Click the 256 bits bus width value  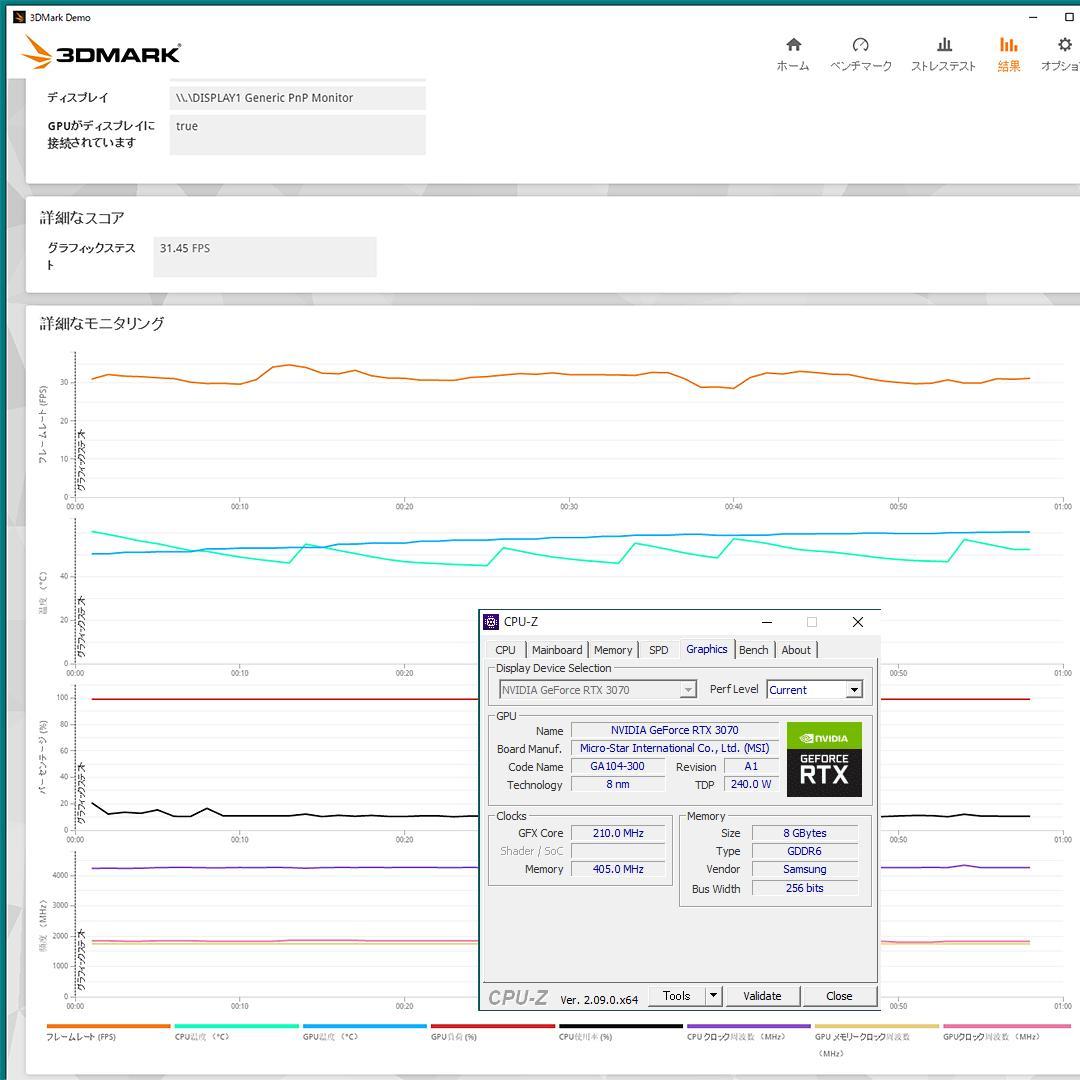804,888
